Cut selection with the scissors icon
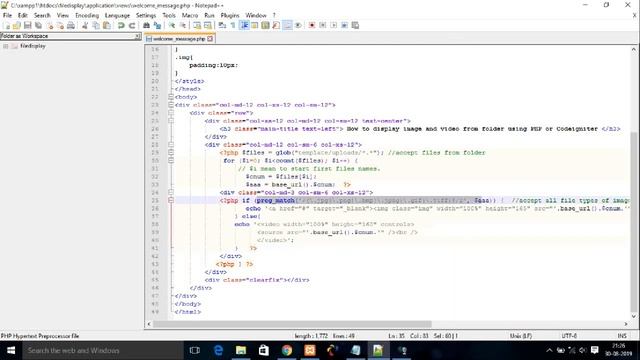The width and height of the screenshot is (640, 360). (85, 25)
